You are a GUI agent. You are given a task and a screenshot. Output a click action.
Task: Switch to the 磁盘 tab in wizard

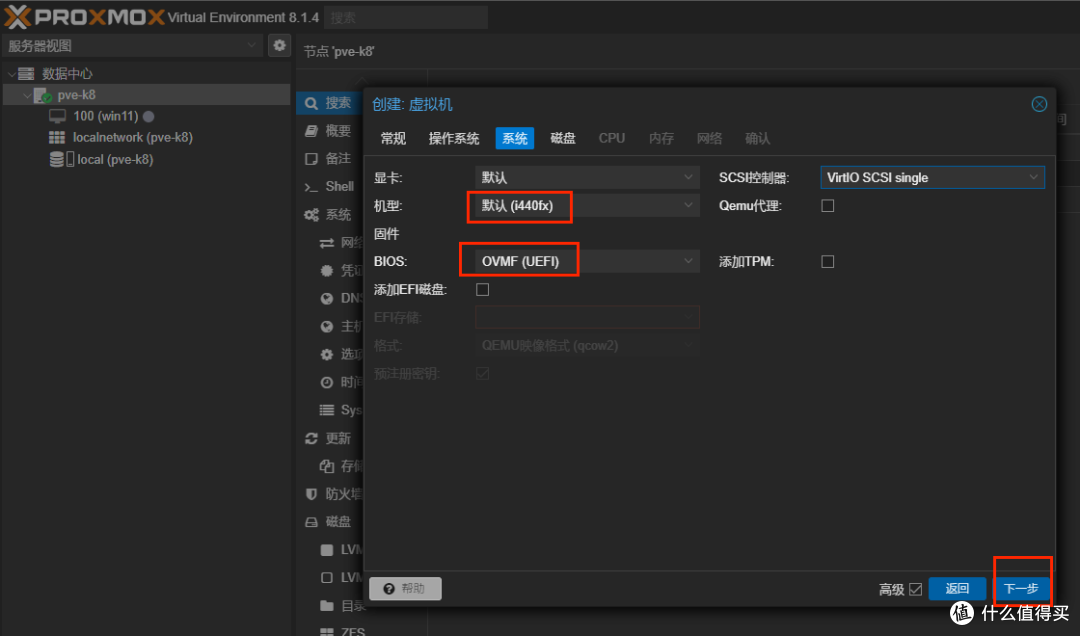[563, 139]
